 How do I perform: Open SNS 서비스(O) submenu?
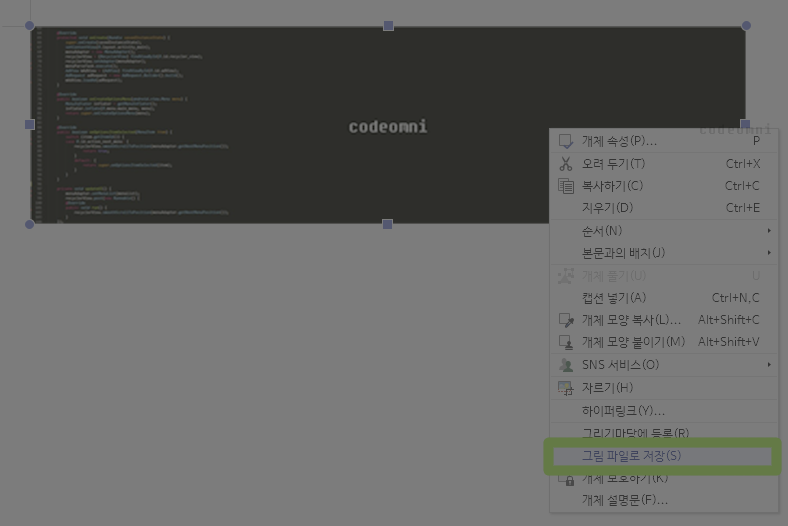pos(664,365)
